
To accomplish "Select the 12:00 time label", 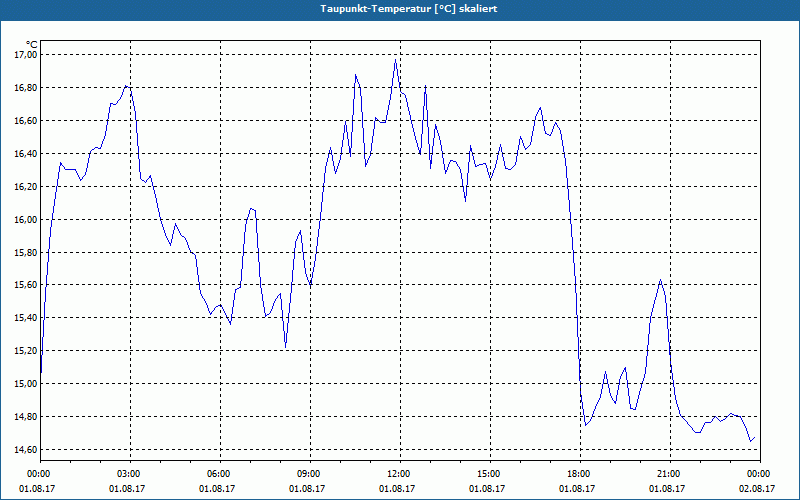I will [x=400, y=474].
